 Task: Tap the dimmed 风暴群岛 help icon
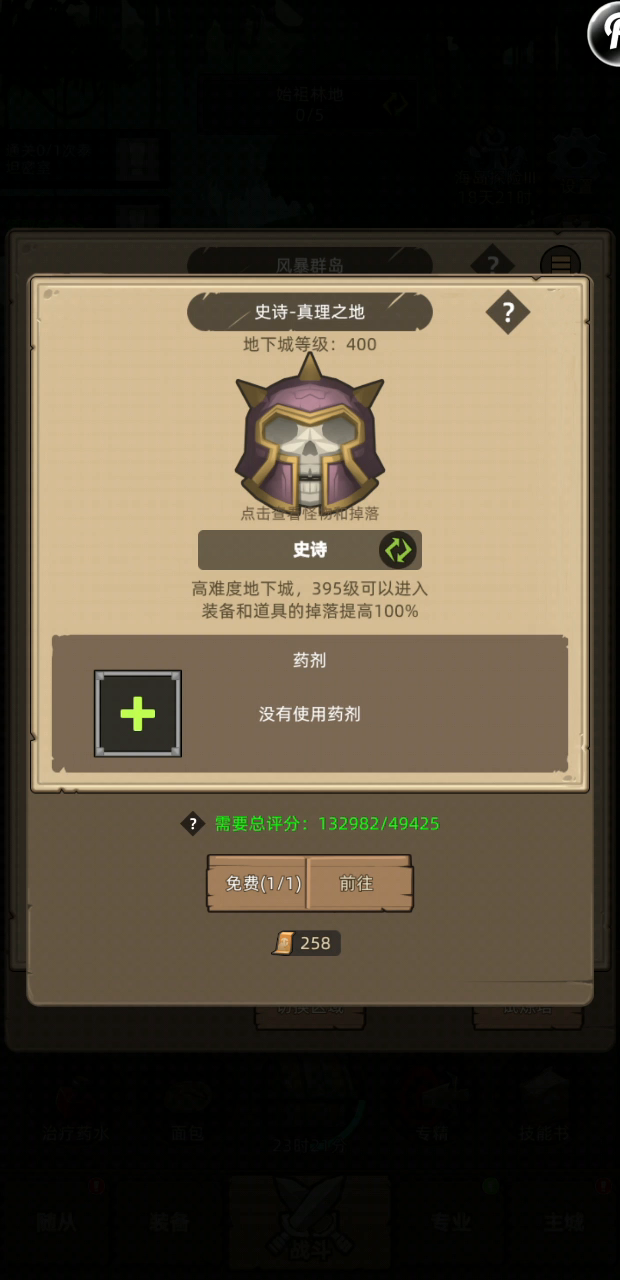pyautogui.click(x=492, y=264)
